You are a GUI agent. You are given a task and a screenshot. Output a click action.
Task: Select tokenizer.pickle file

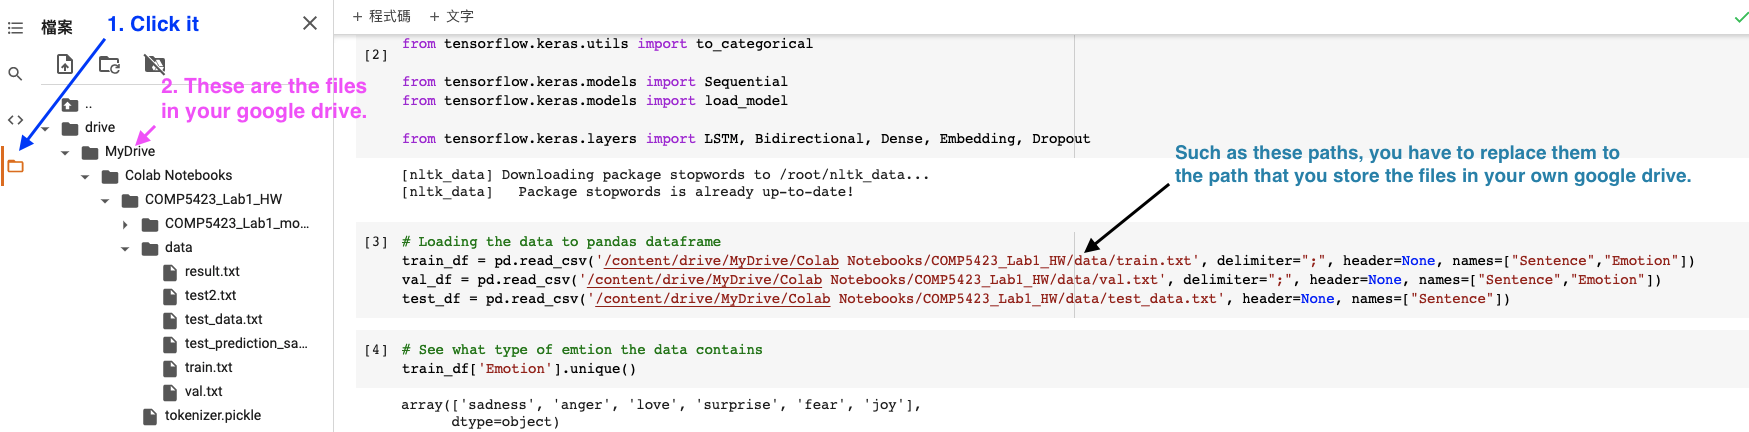tap(212, 415)
